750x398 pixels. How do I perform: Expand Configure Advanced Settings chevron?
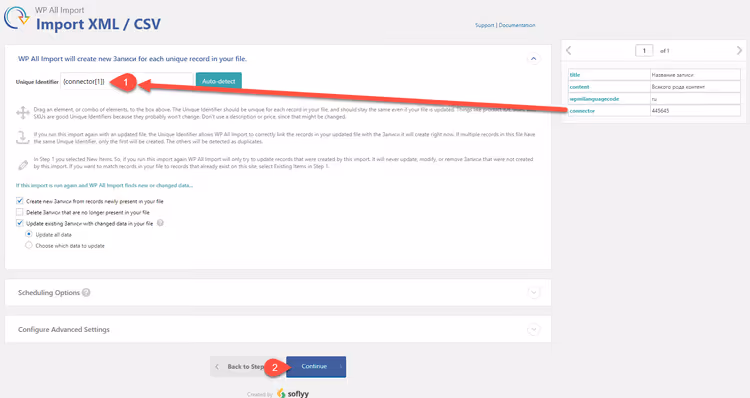tap(534, 330)
